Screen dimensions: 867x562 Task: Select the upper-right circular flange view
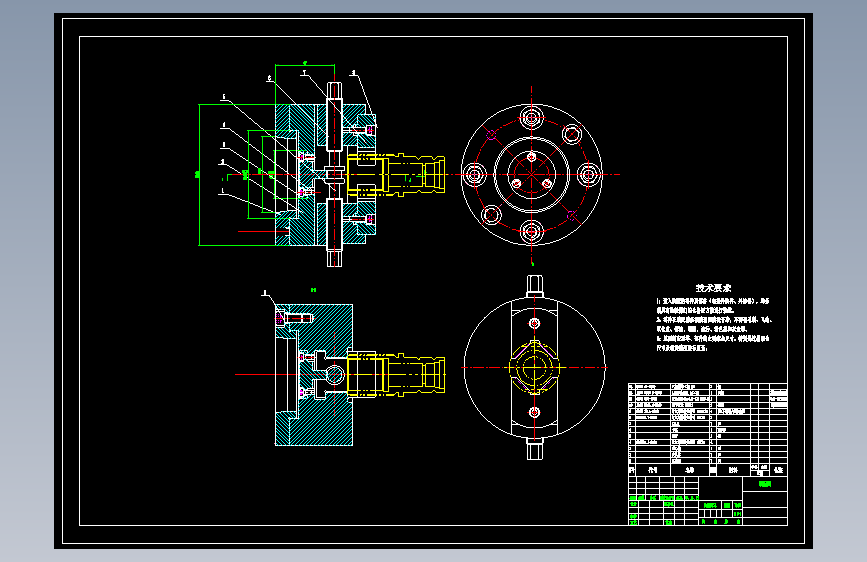(x=531, y=174)
